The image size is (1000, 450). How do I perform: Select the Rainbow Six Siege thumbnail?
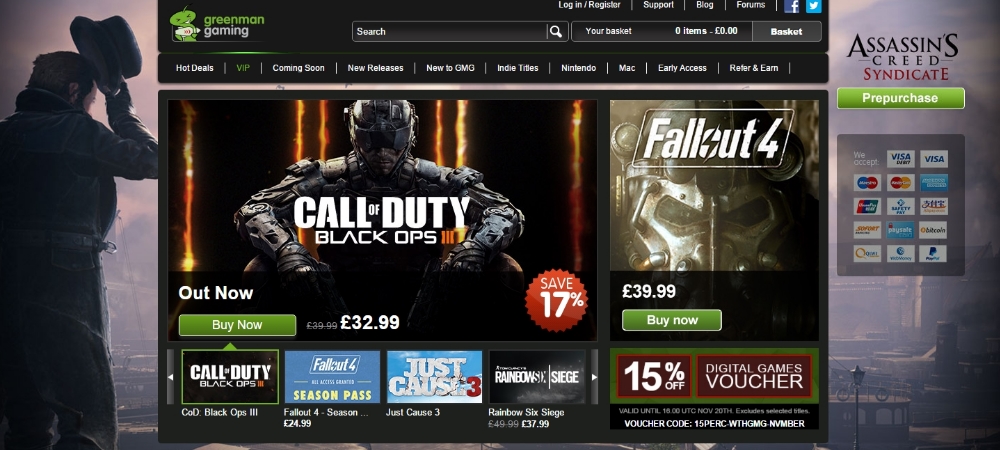(537, 377)
